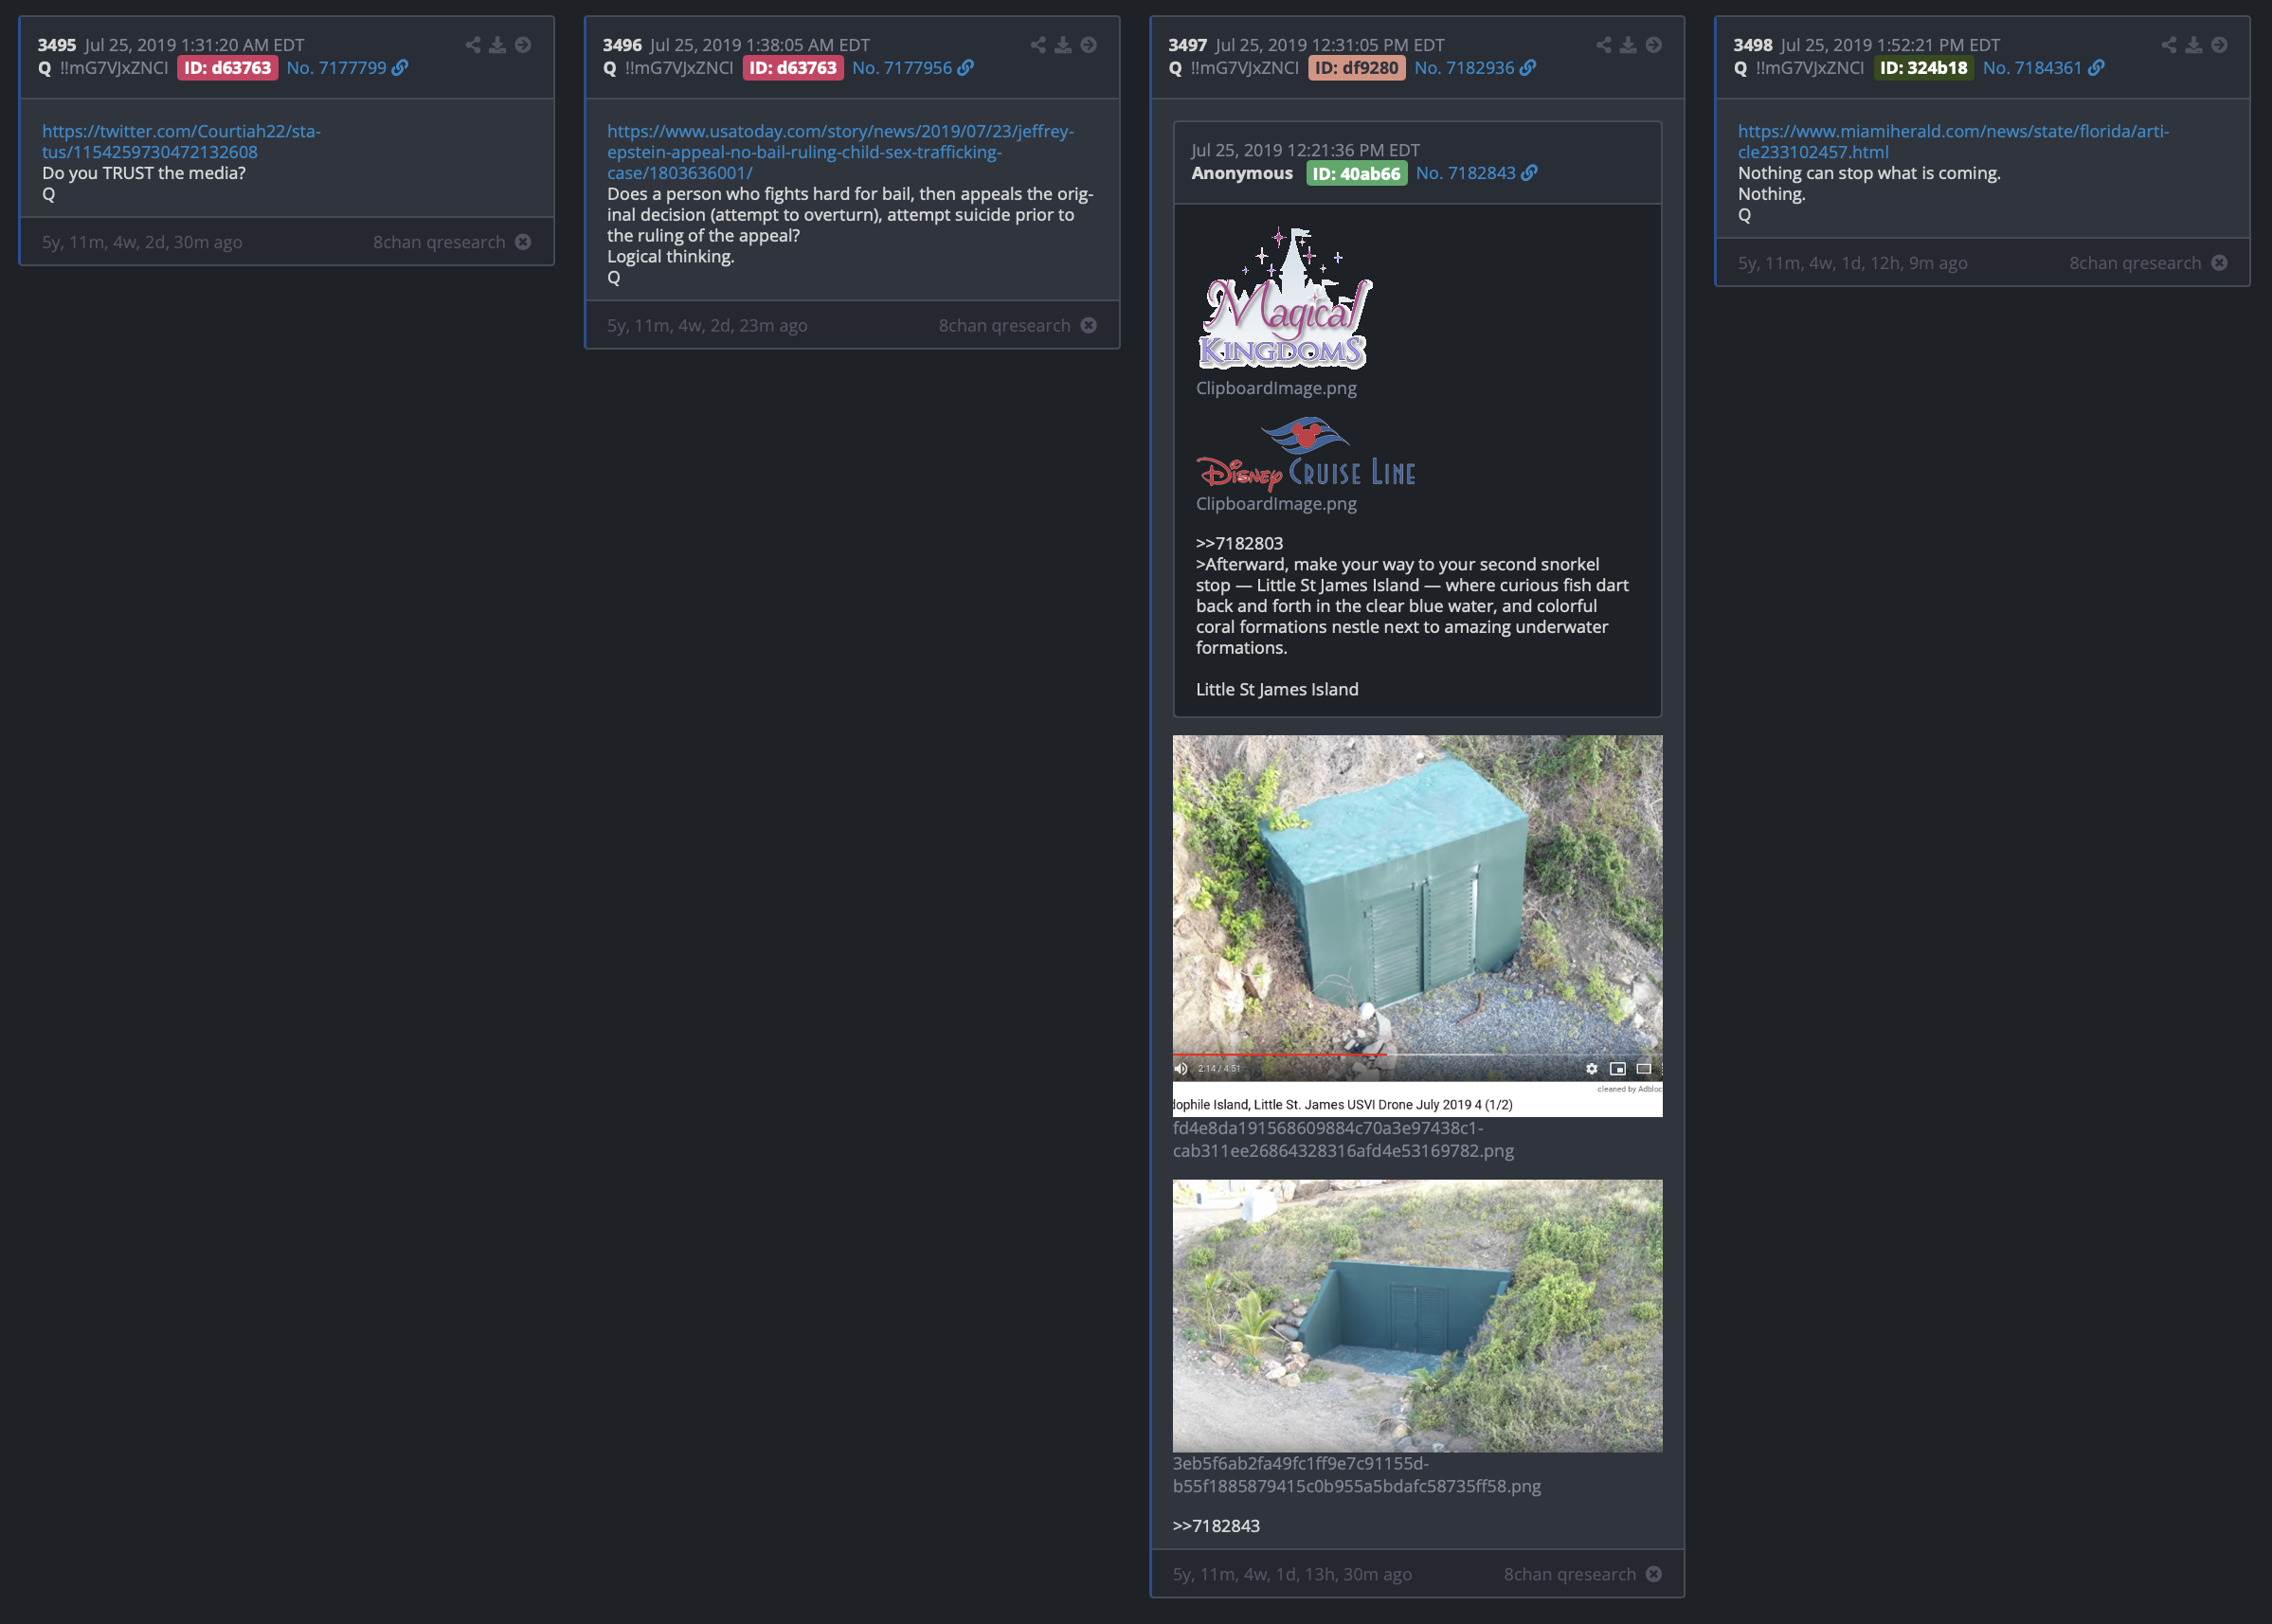Image resolution: width=2272 pixels, height=1624 pixels.
Task: Click '5y, 11m, 4w, 1d, 13h, 30m ago' text
Action: 1292,1574
